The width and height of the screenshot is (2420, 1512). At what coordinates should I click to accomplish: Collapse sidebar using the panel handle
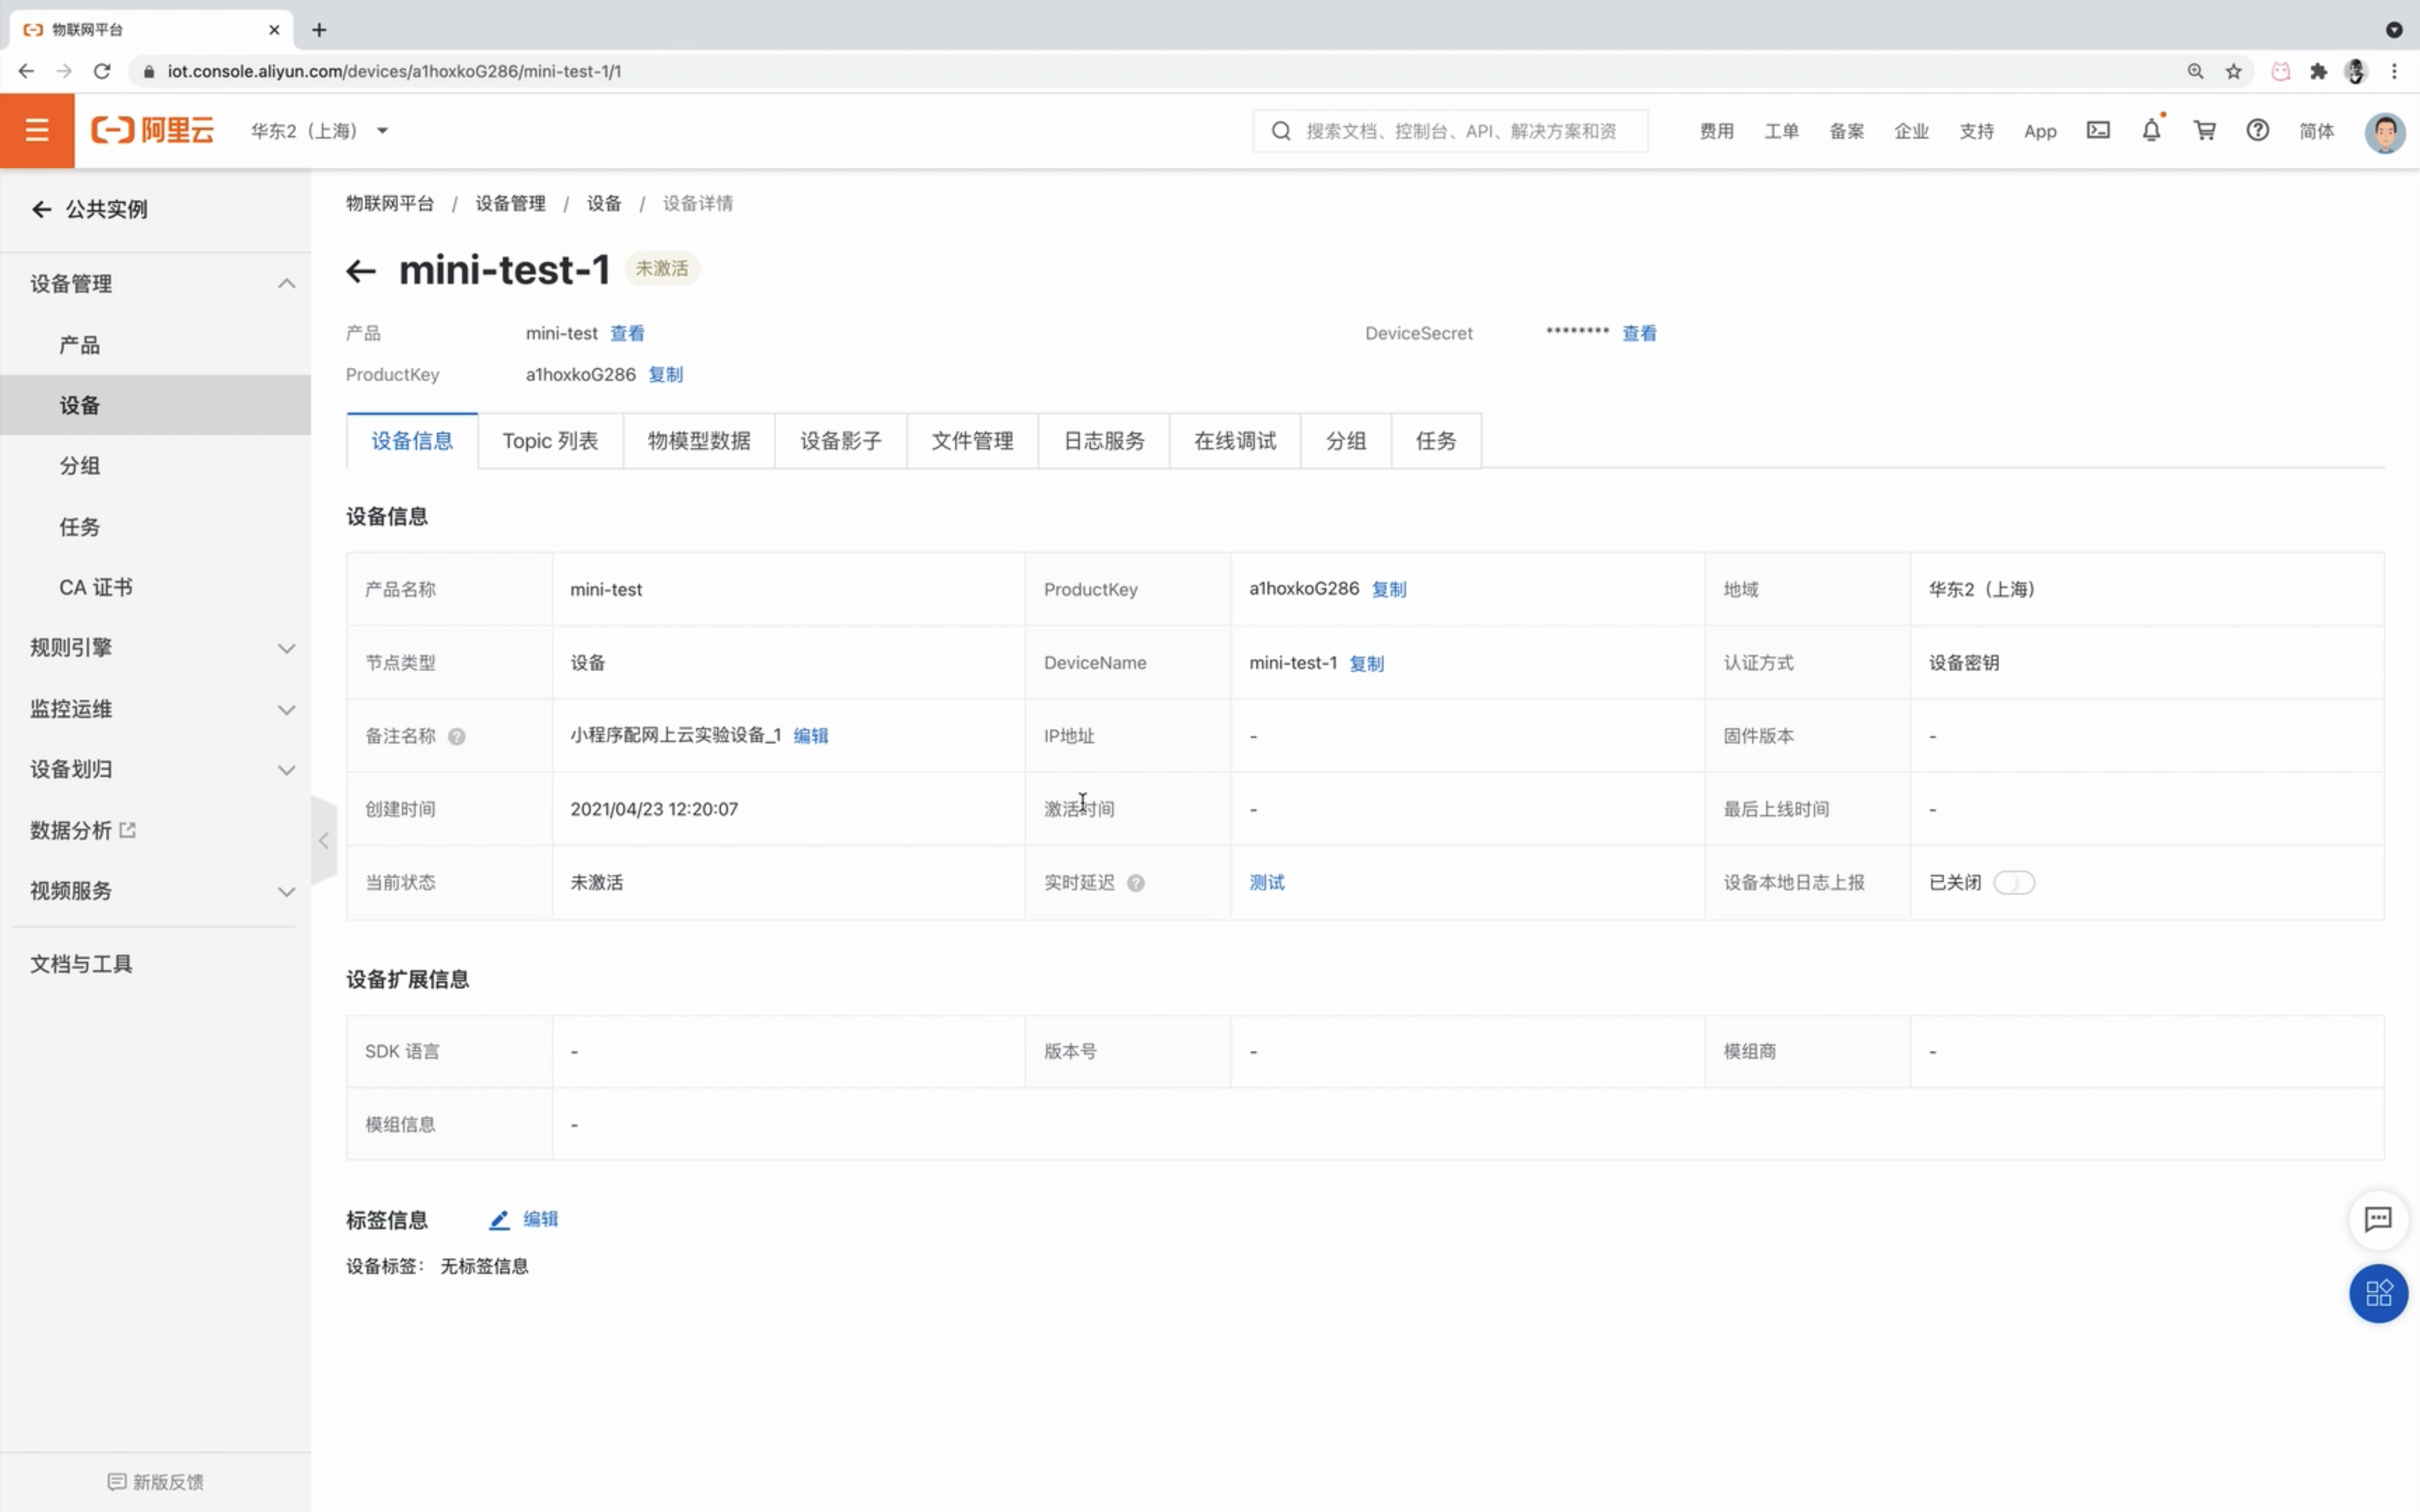323,840
